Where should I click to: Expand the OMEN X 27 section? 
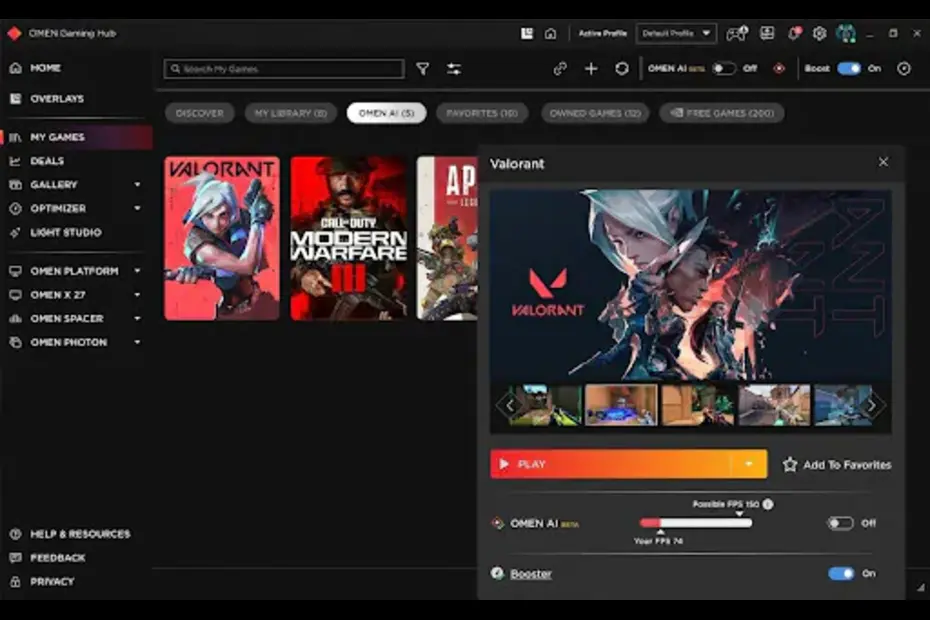click(x=138, y=294)
